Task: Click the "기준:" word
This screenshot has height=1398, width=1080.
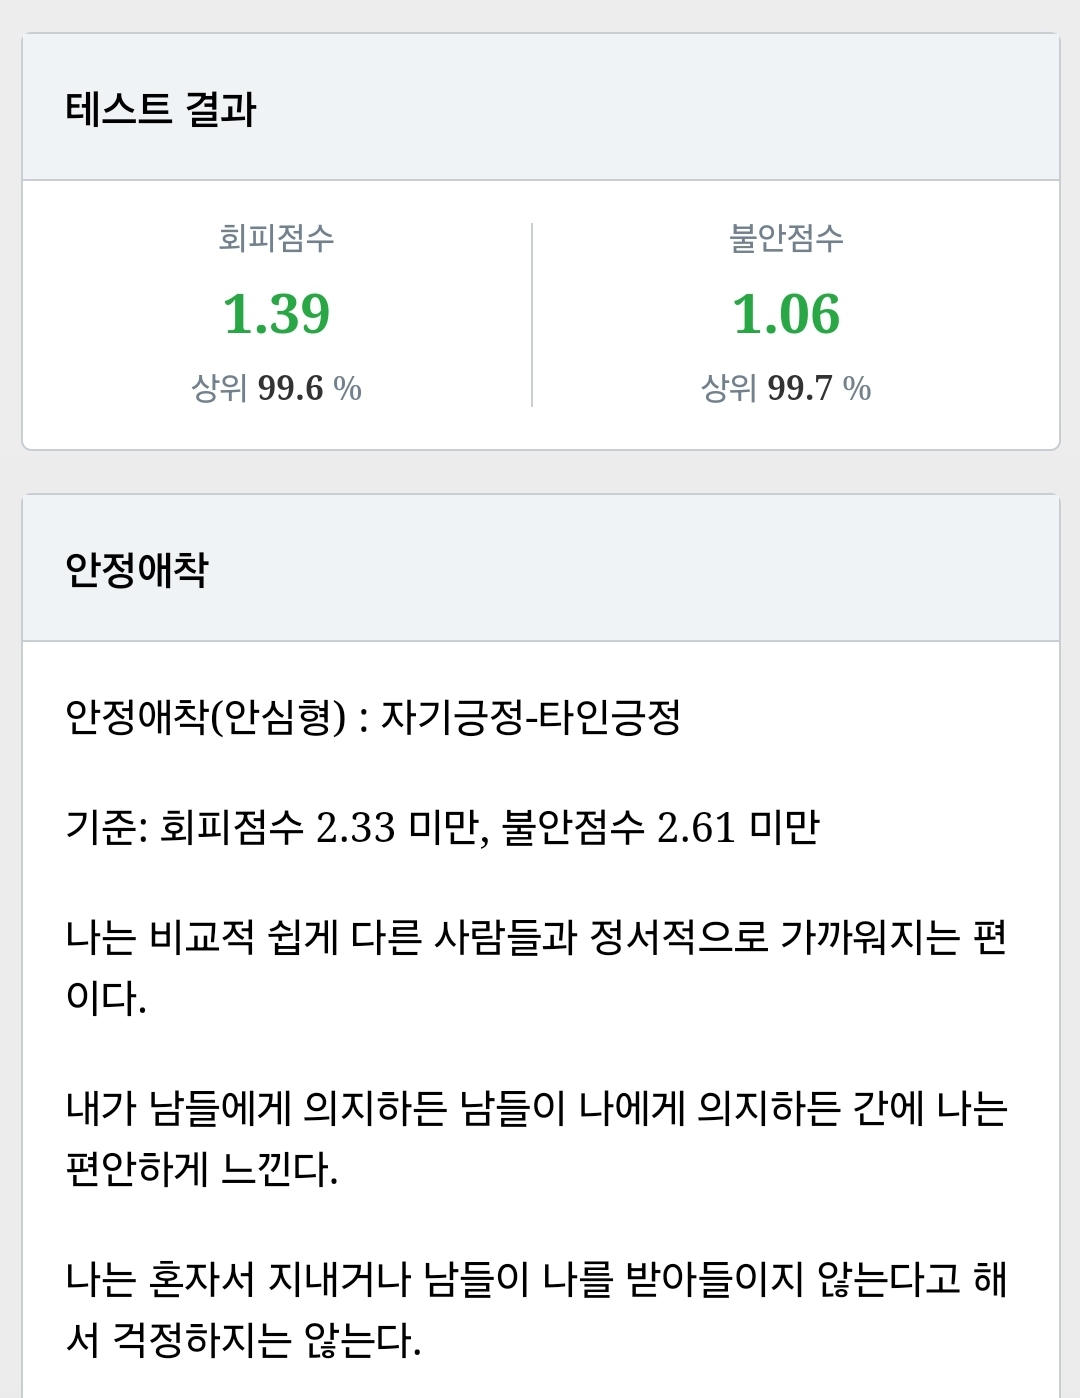Action: (x=107, y=828)
